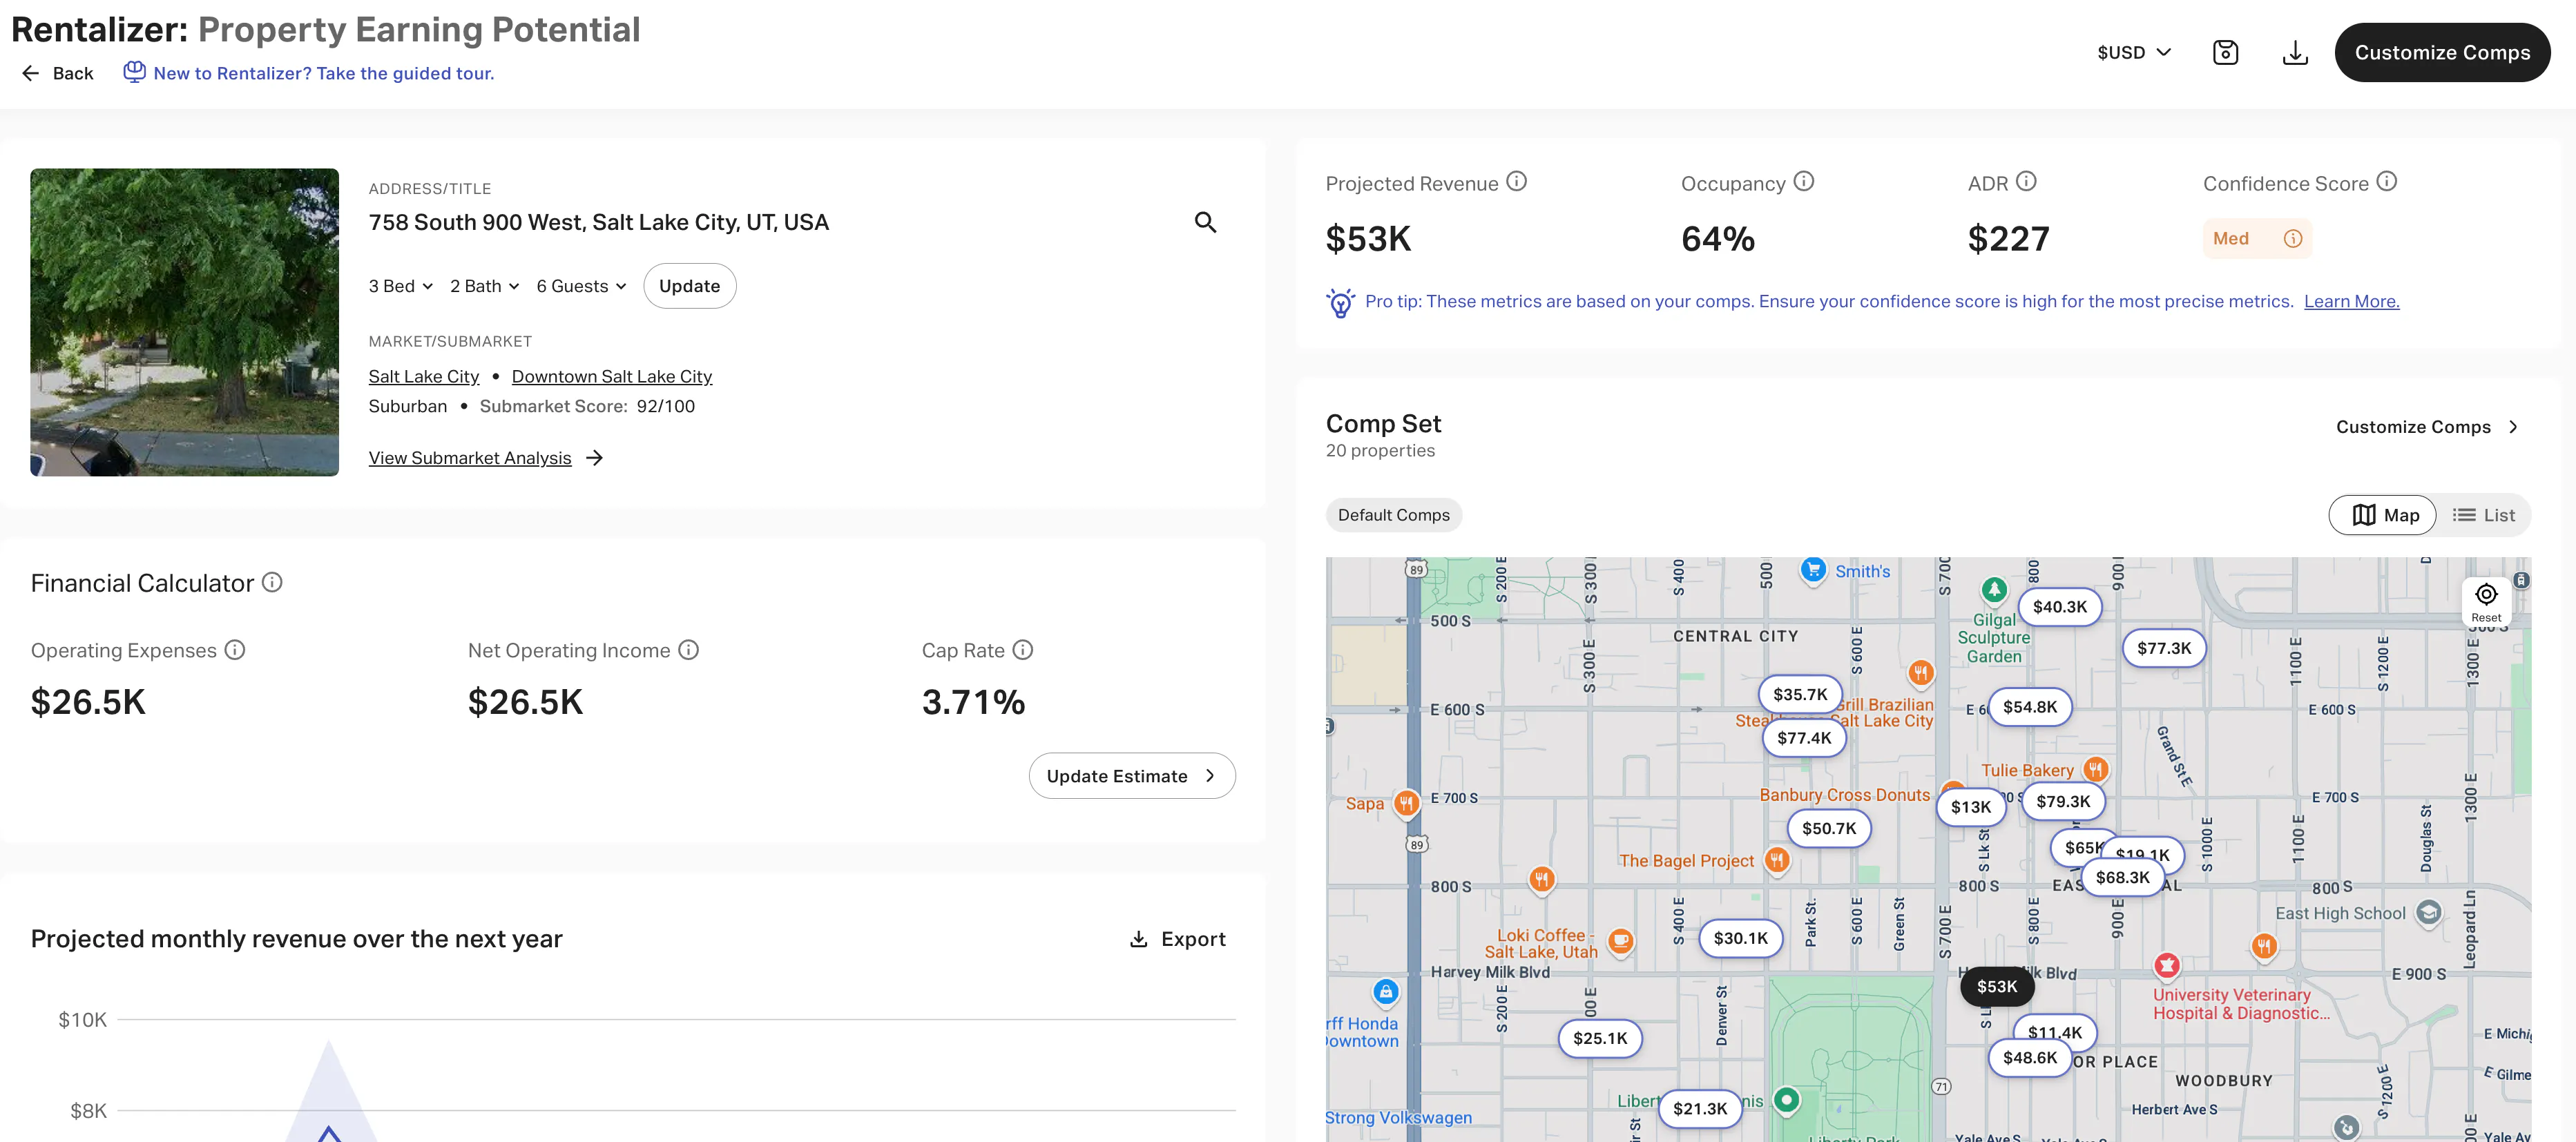
Task: Open the Financial Calculator info icon
Action: coord(272,582)
